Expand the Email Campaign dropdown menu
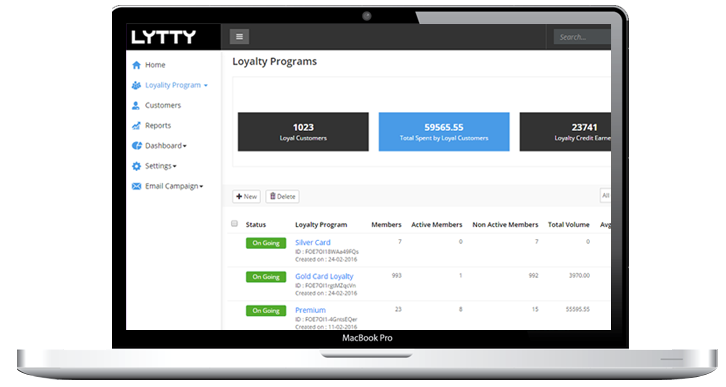 (174, 186)
